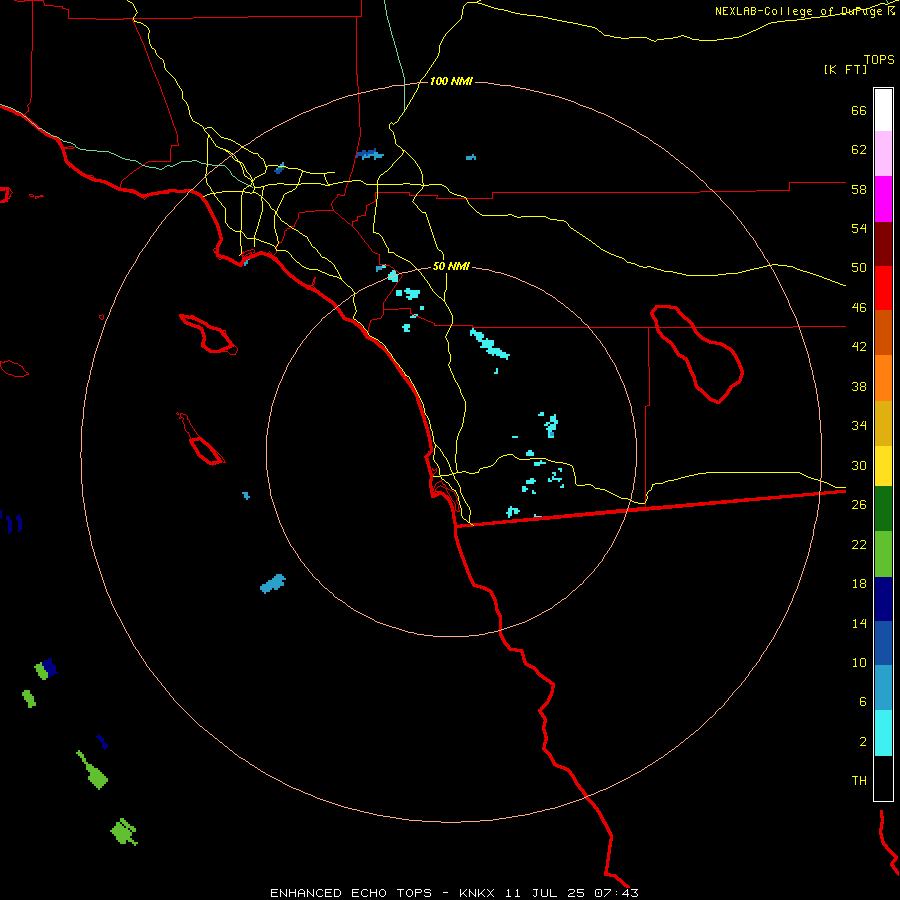Image resolution: width=900 pixels, height=900 pixels.
Task: Click the '100 NMI' range ring label
Action: tap(451, 82)
